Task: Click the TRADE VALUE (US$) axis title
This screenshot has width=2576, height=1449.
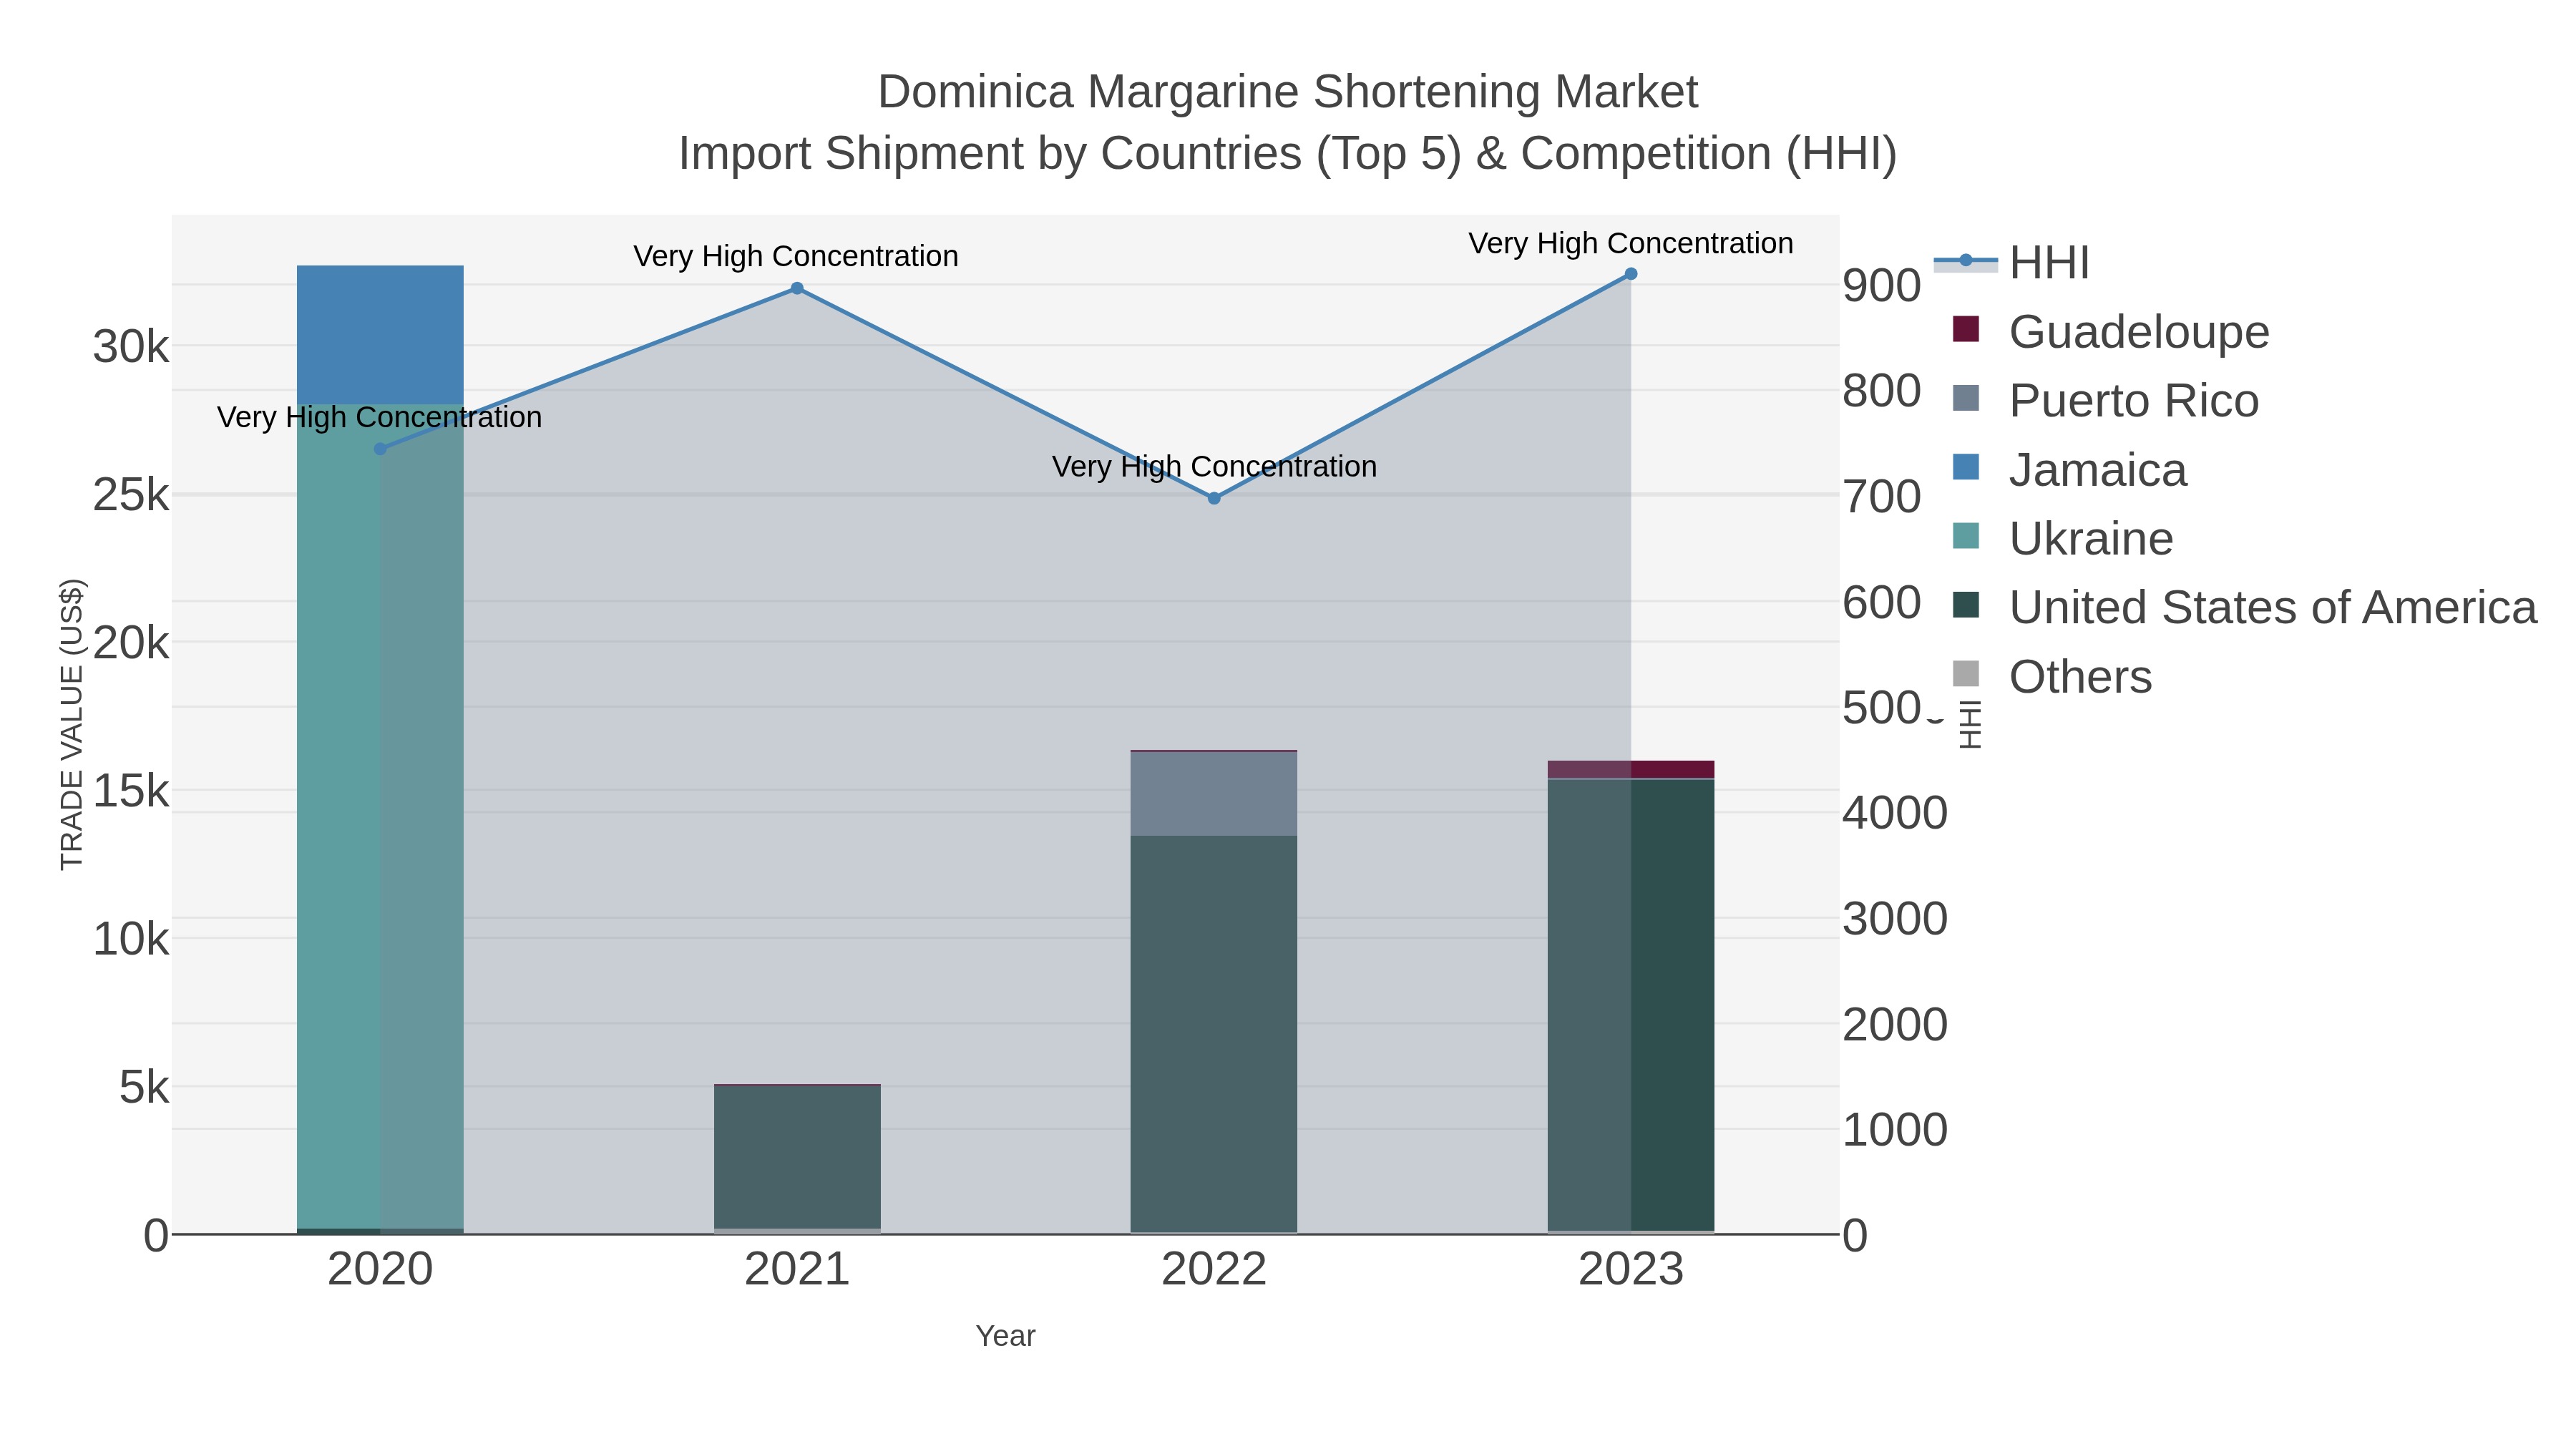Action: (72, 724)
